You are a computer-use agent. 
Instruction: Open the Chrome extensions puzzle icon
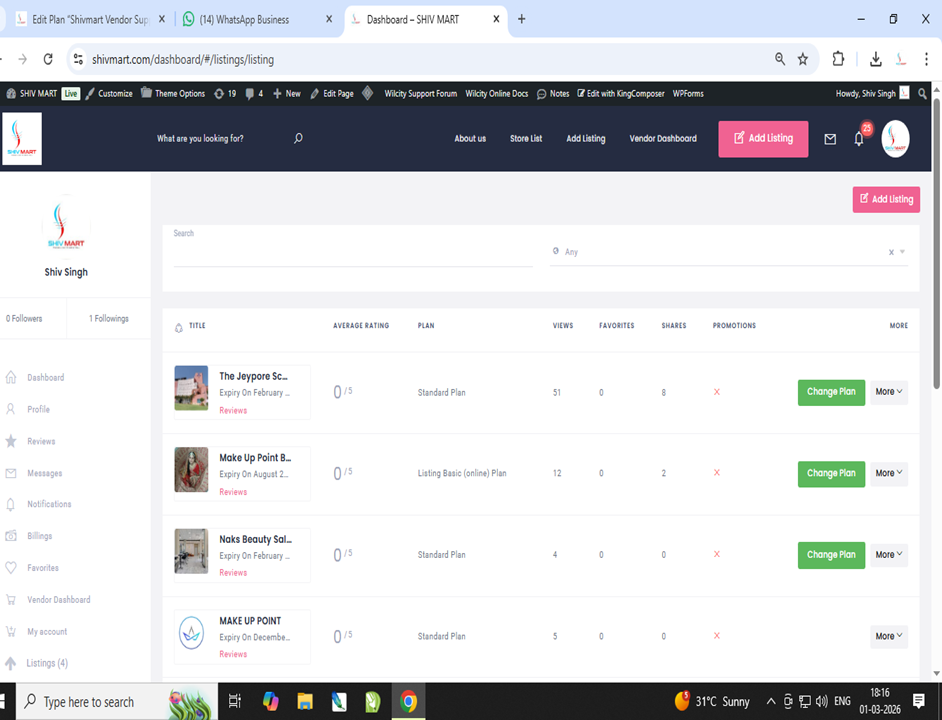click(x=838, y=59)
